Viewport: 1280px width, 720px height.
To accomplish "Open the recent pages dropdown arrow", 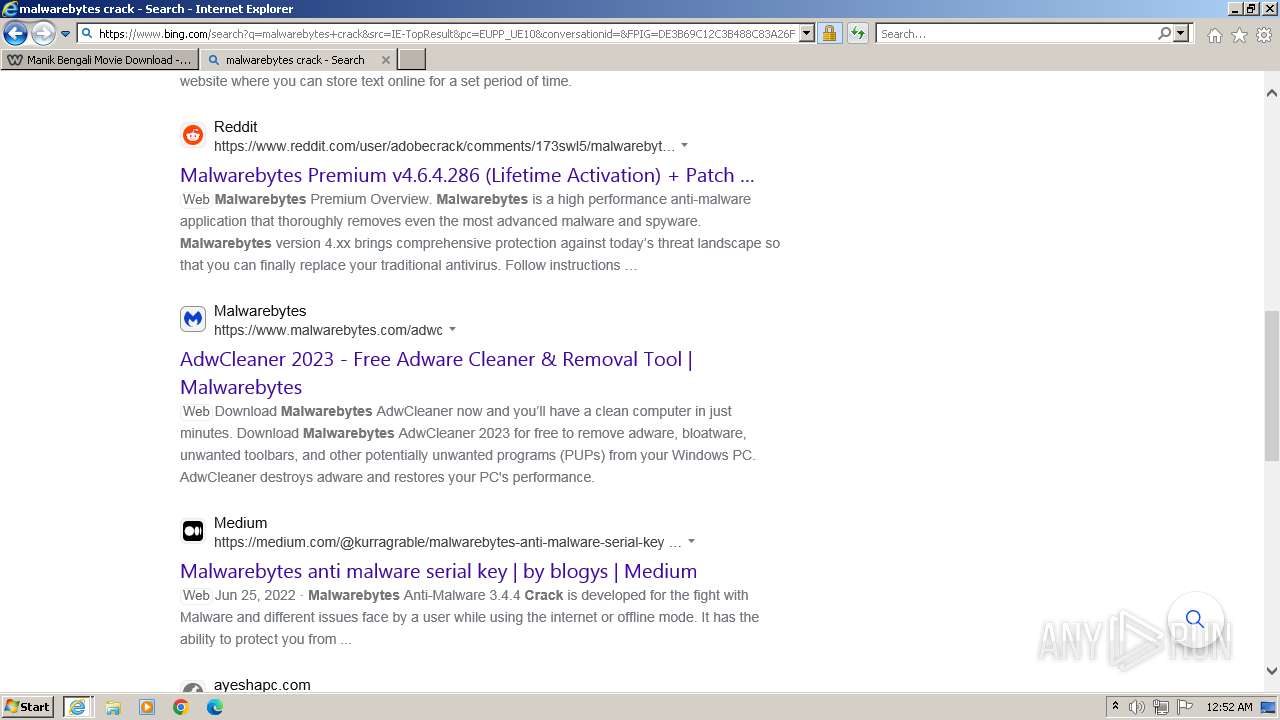I will (x=65, y=34).
